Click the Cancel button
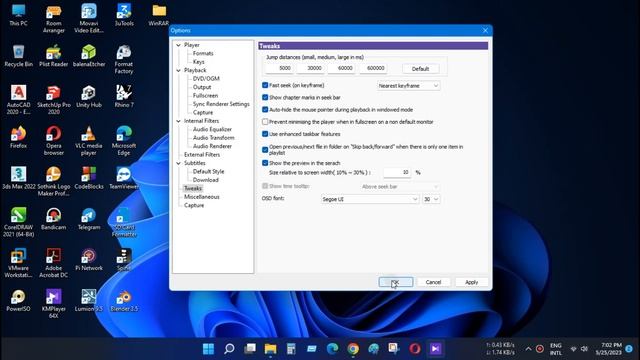The height and width of the screenshot is (360, 640). (x=433, y=282)
